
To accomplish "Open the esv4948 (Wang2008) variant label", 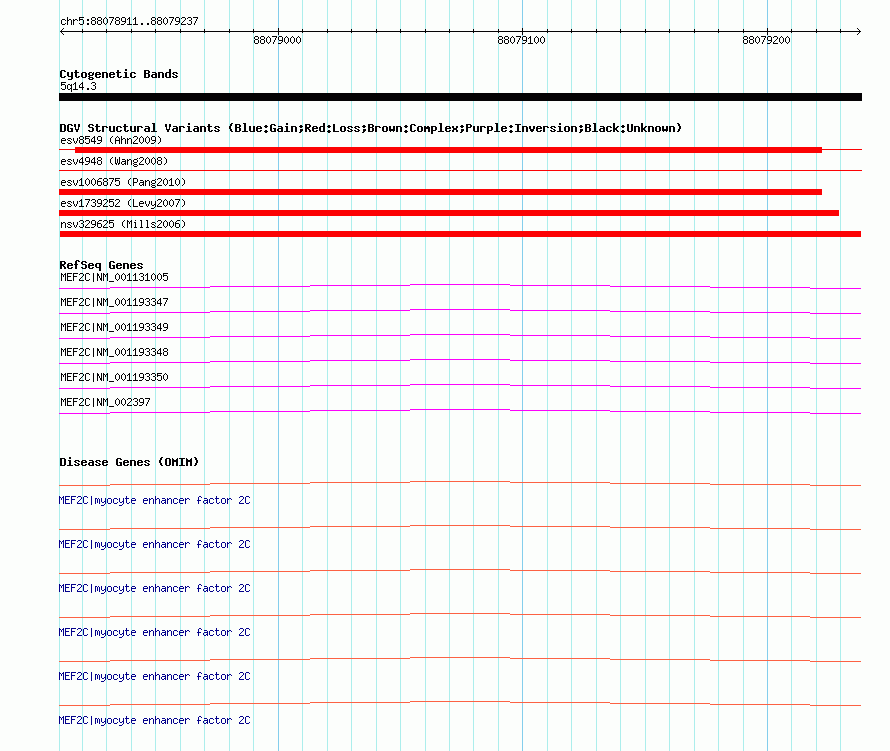I will tap(114, 161).
